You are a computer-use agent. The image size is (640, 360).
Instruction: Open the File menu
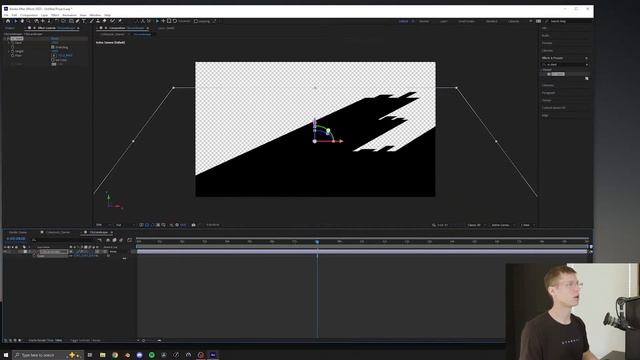6,15
